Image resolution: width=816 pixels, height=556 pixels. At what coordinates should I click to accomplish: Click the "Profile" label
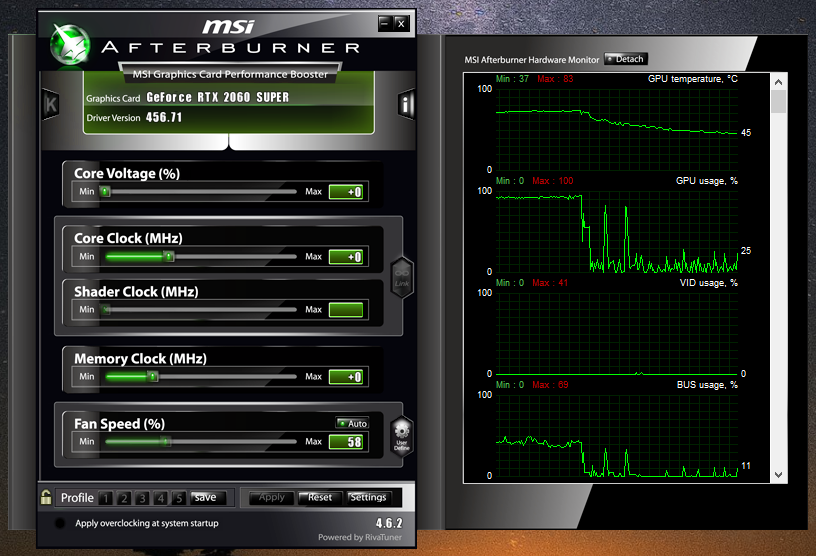(x=77, y=498)
